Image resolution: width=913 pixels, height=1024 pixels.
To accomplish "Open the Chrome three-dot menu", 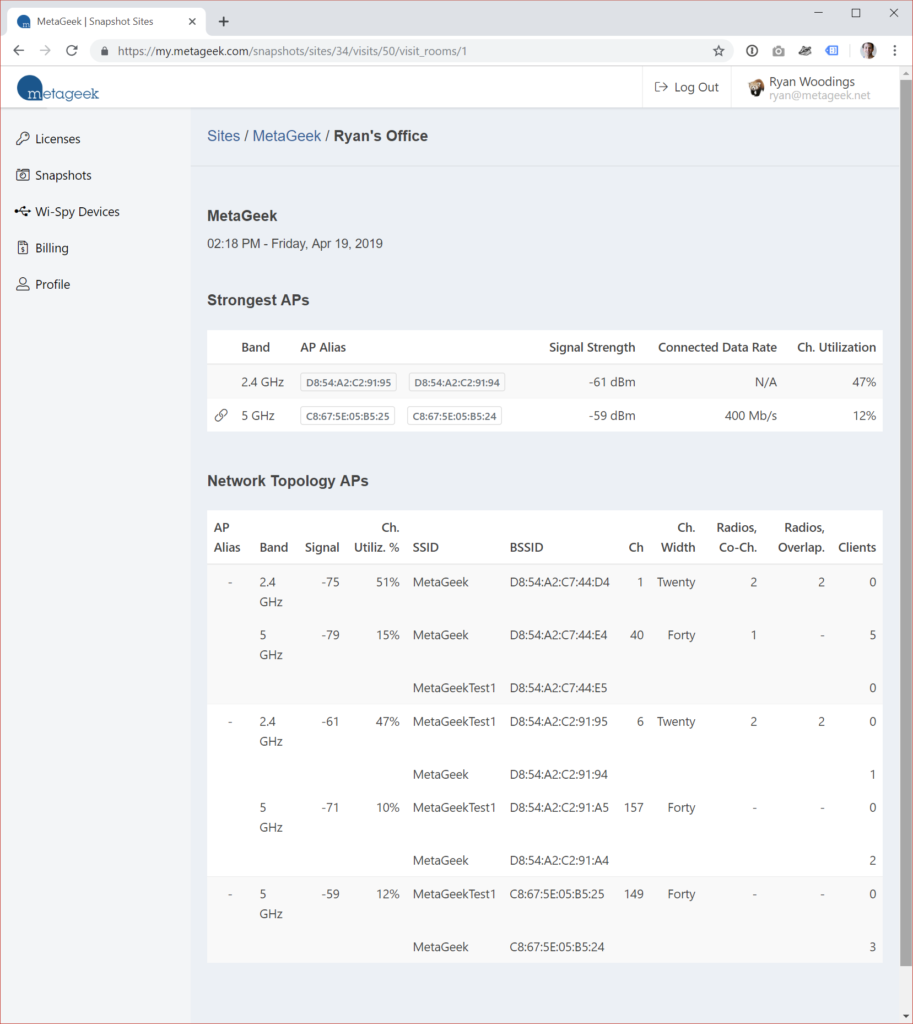I will pyautogui.click(x=895, y=51).
